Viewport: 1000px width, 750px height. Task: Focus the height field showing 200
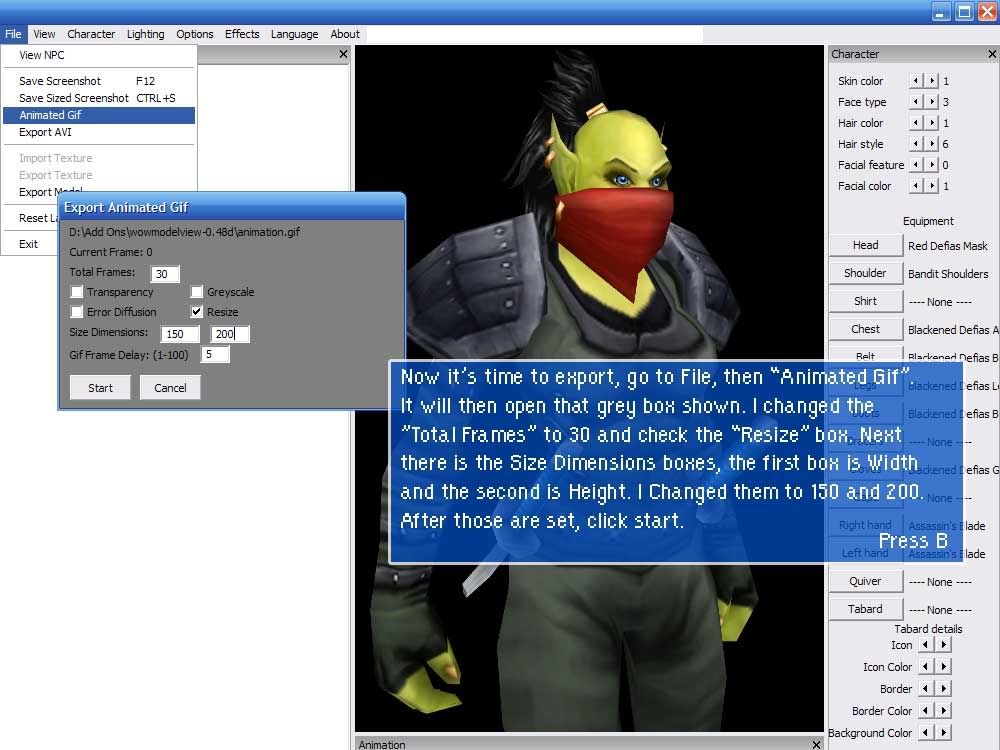tap(230, 334)
